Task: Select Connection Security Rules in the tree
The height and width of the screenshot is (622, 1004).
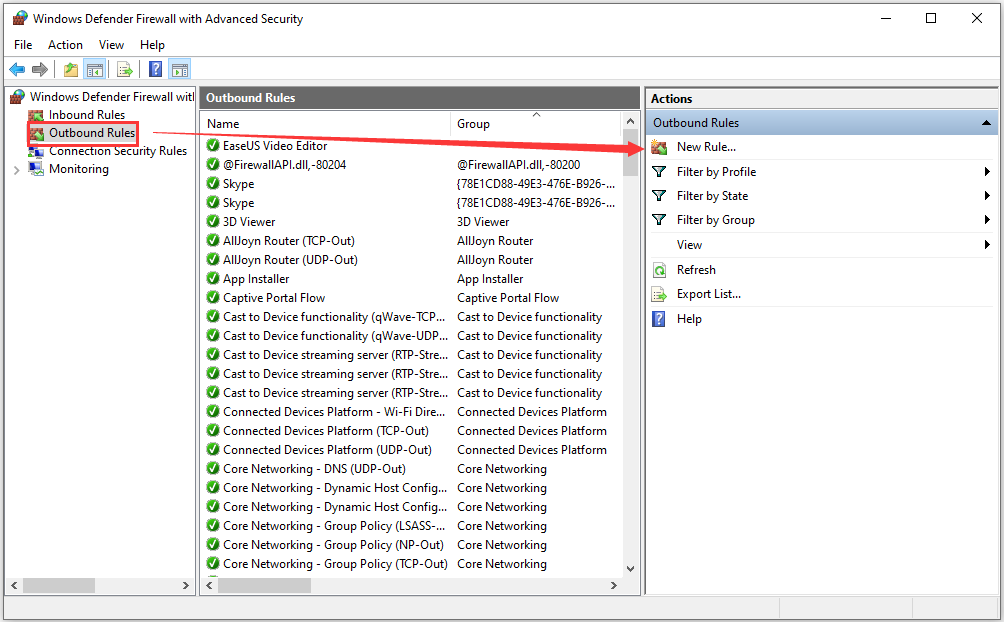Action: point(118,151)
